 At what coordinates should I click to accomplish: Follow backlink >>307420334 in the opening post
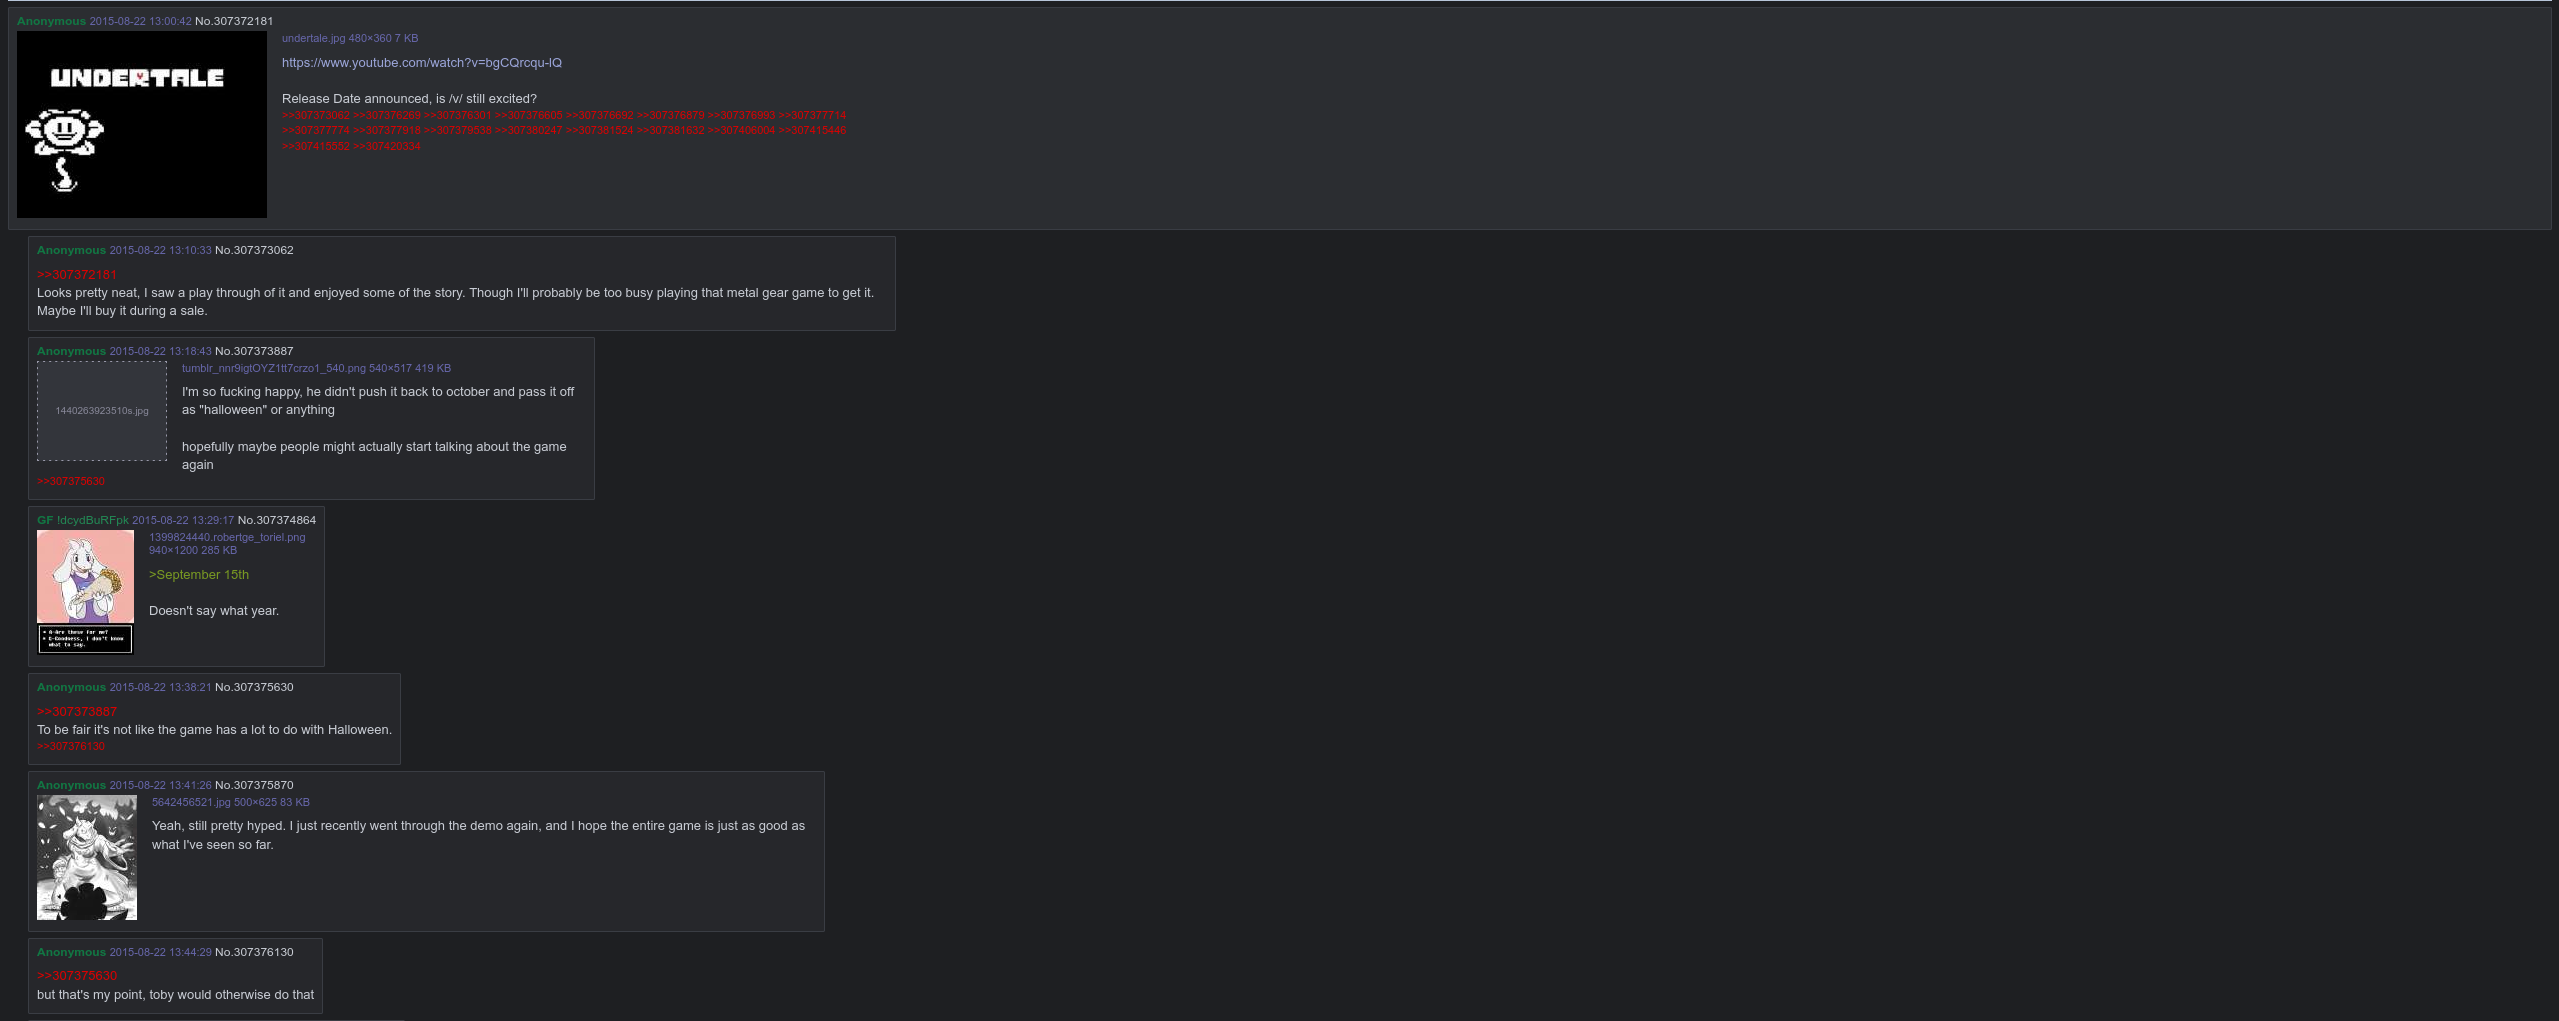coord(387,146)
